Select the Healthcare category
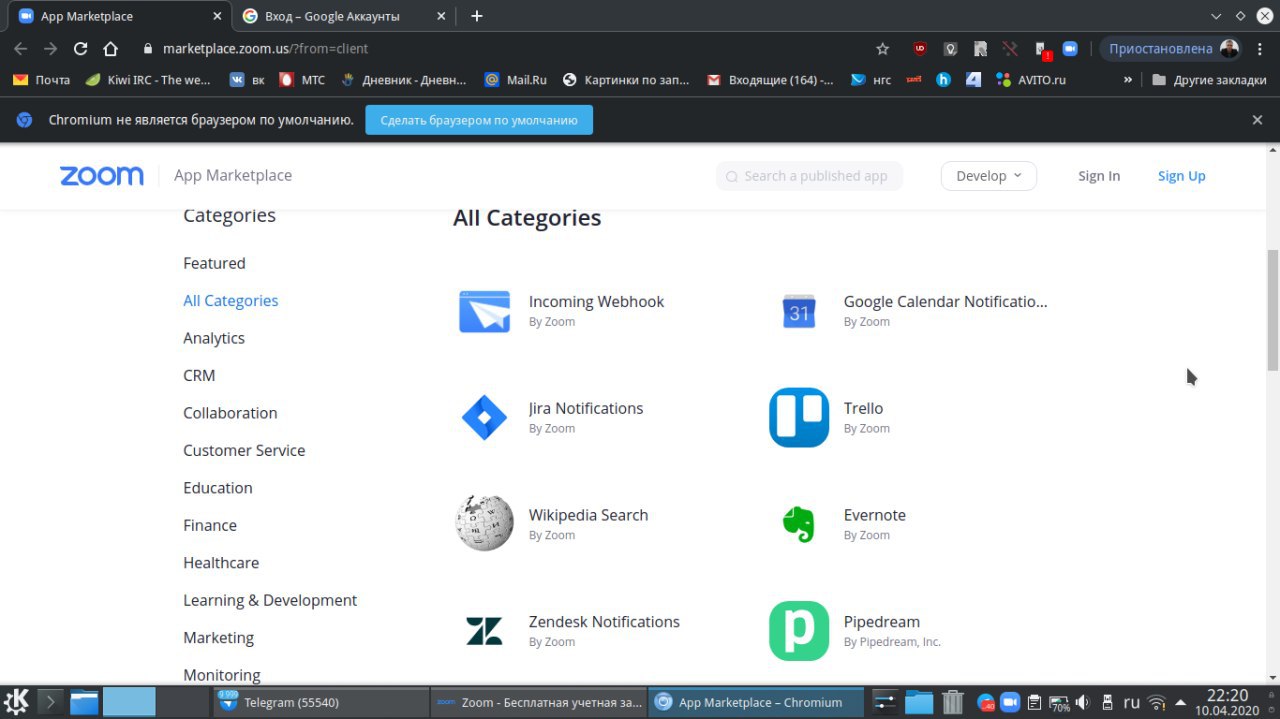The width and height of the screenshot is (1280, 719). tap(221, 563)
